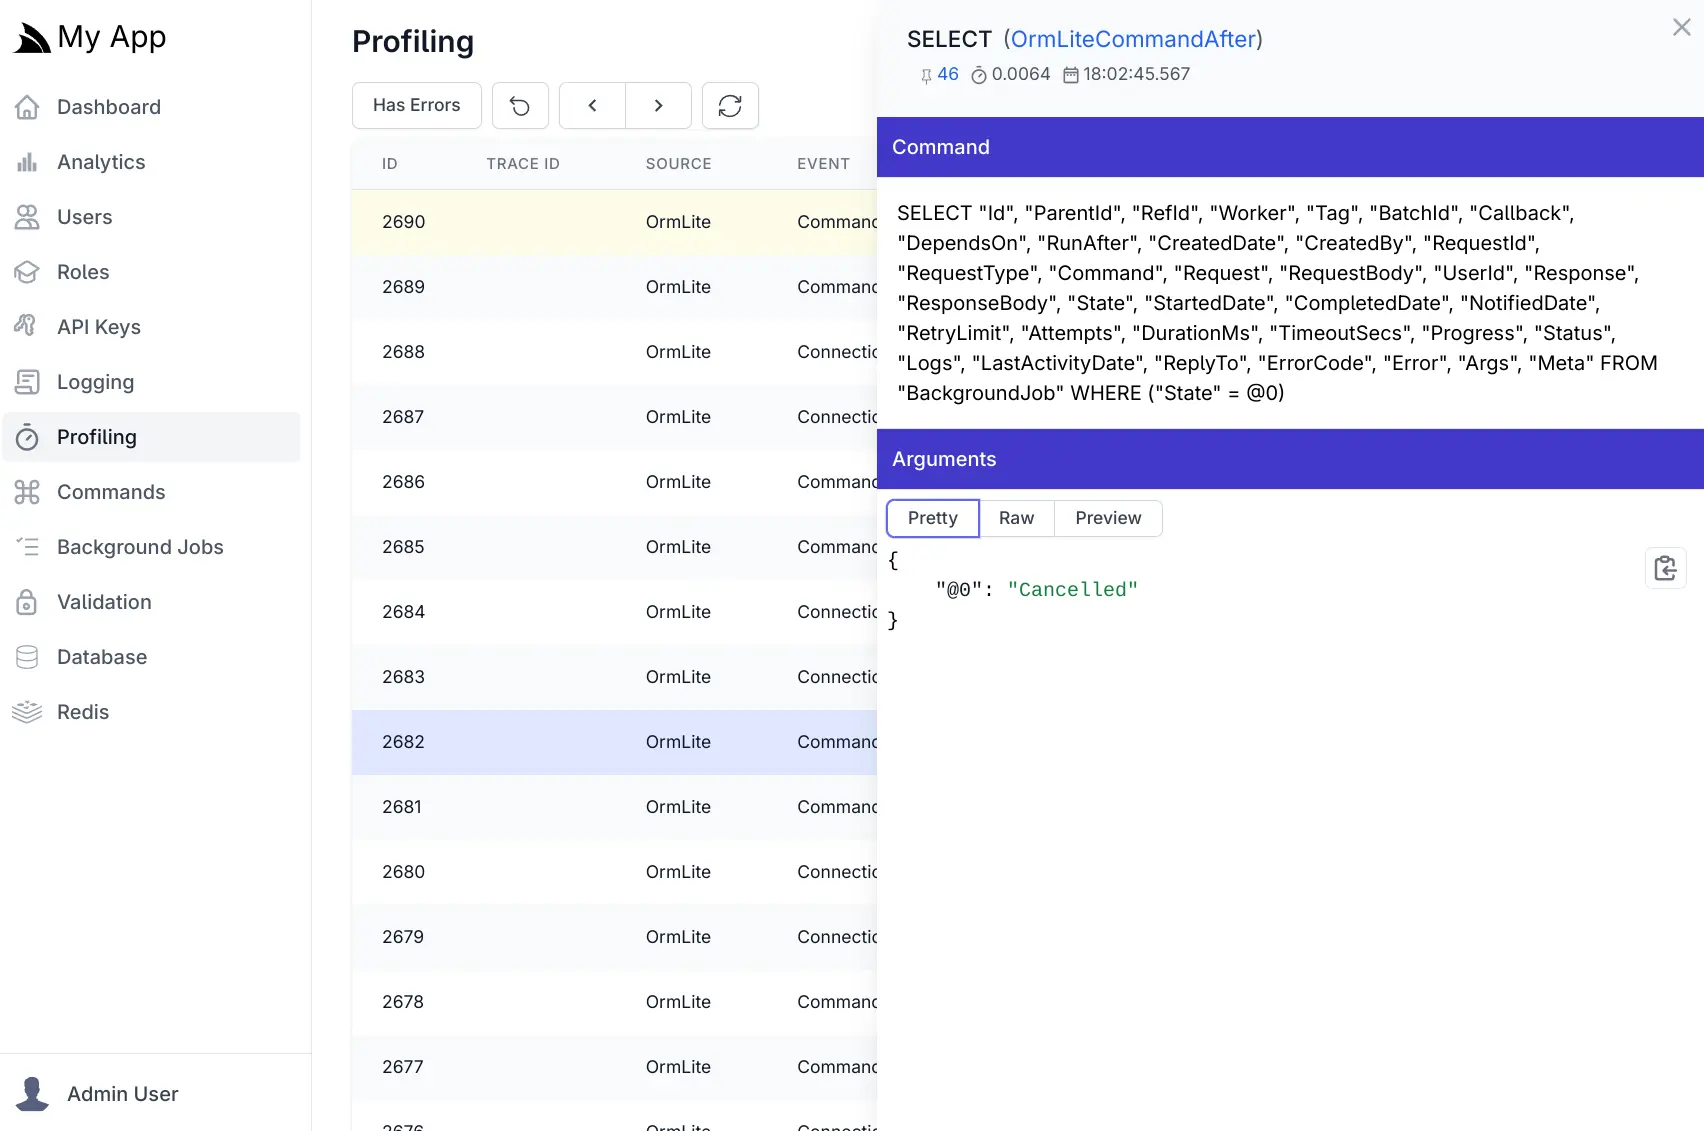Open the Dashboard home icon
This screenshot has width=1704, height=1131.
pyautogui.click(x=28, y=107)
